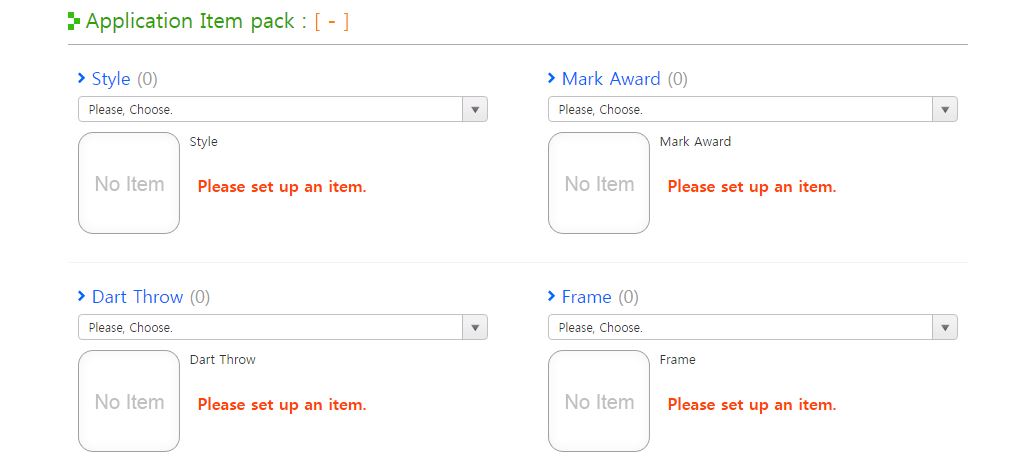The width and height of the screenshot is (1016, 465).
Task: Click the Dart Throw section heading link
Action: pyautogui.click(x=137, y=297)
